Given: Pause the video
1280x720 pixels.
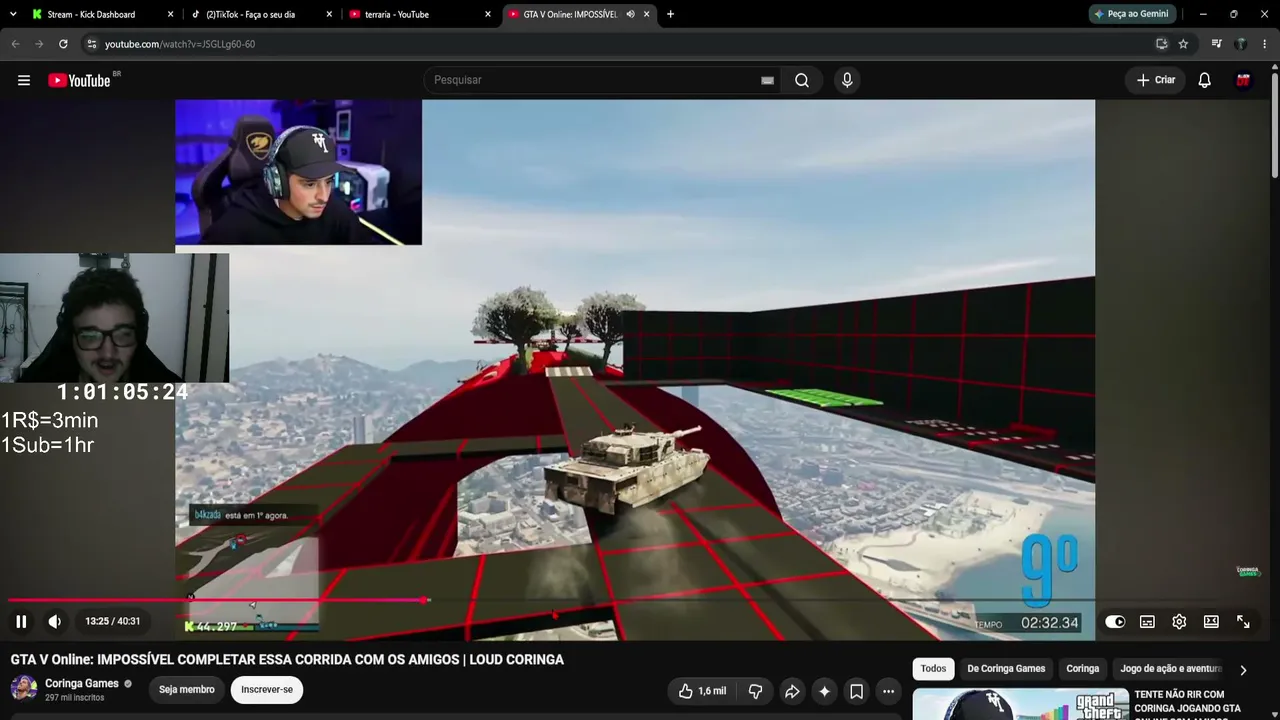Looking at the screenshot, I should coord(21,621).
